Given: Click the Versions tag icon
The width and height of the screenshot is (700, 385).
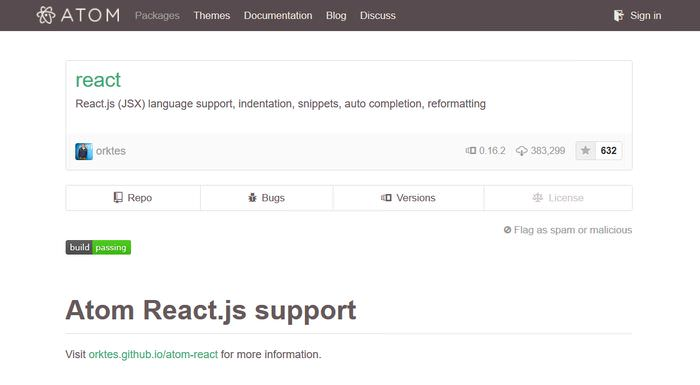Looking at the screenshot, I should [x=386, y=197].
